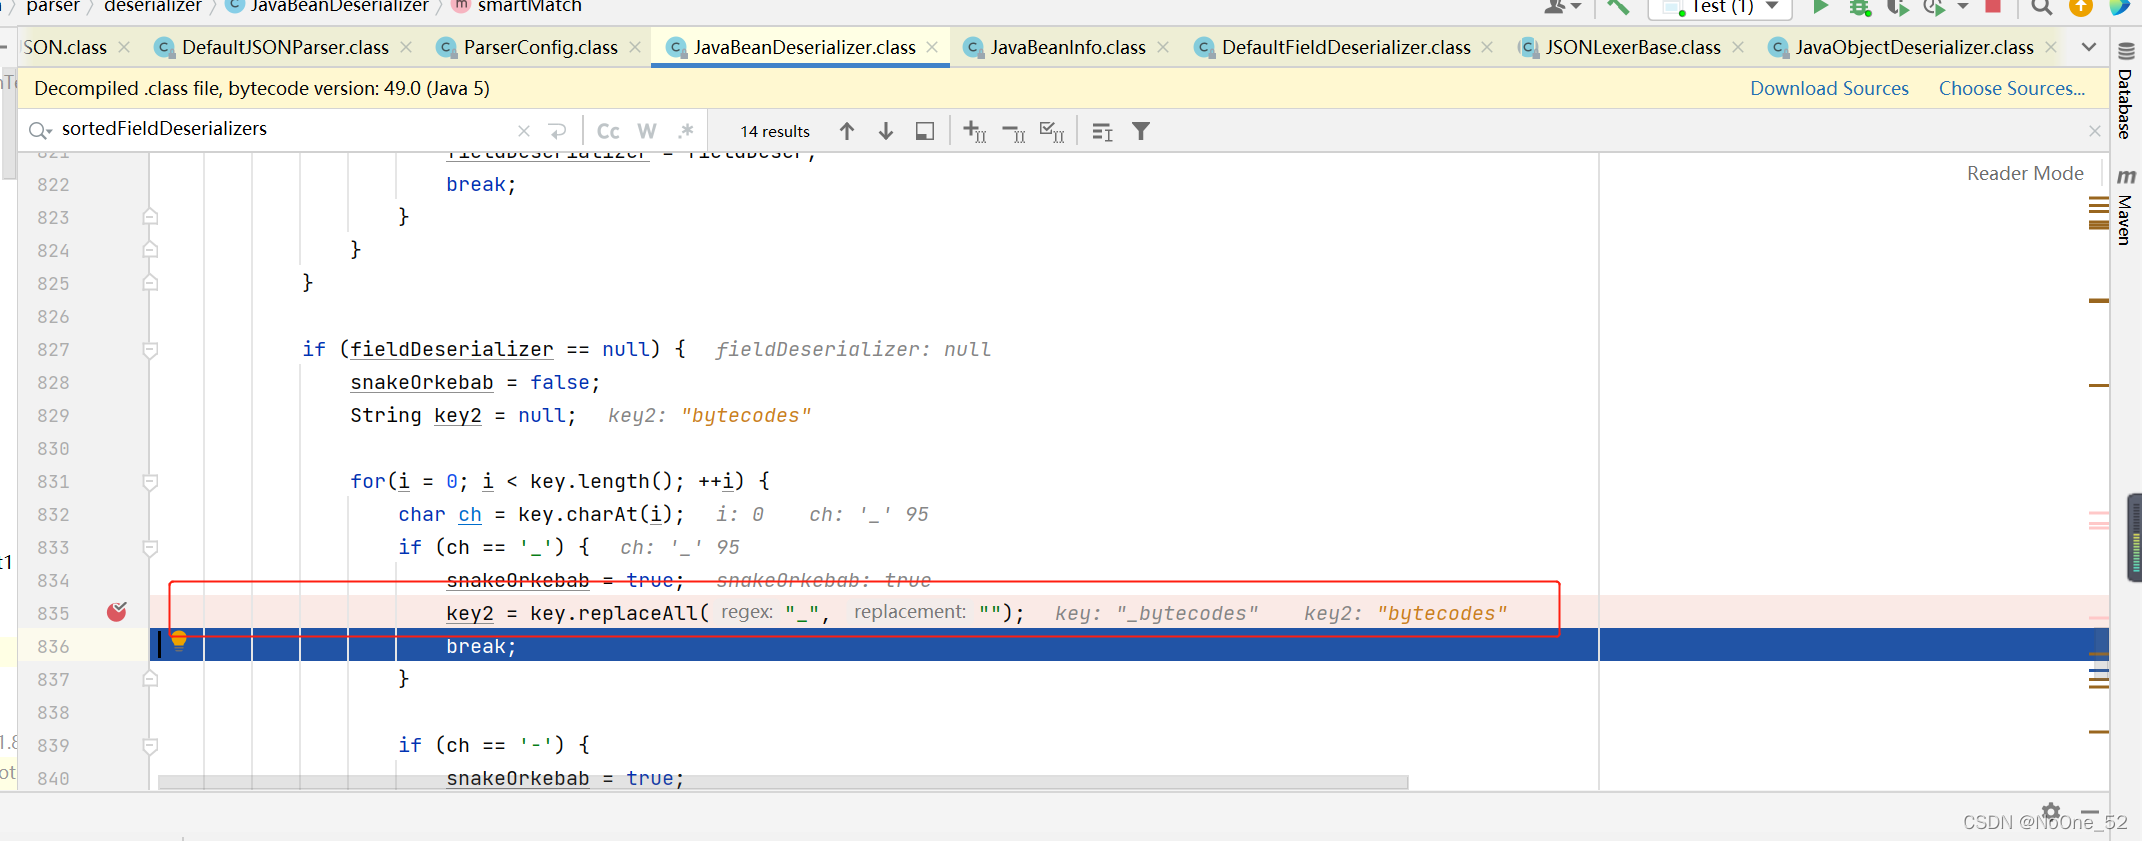
Task: Collapse the if block at line 839
Action: 150,746
